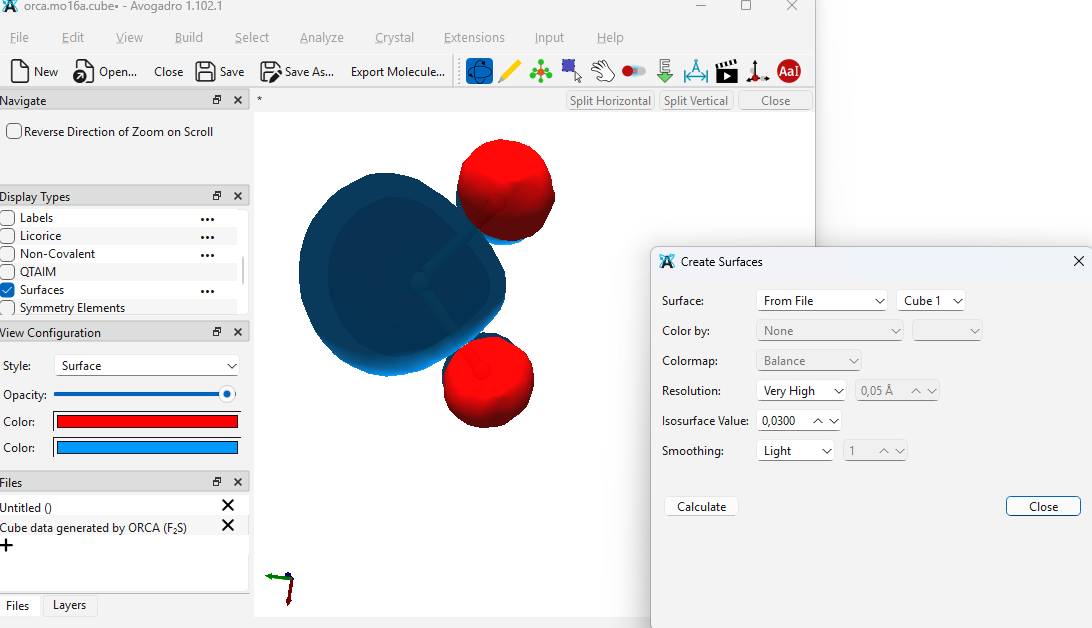1092x628 pixels.
Task: Enable the Licorice display type
Action: (8, 236)
